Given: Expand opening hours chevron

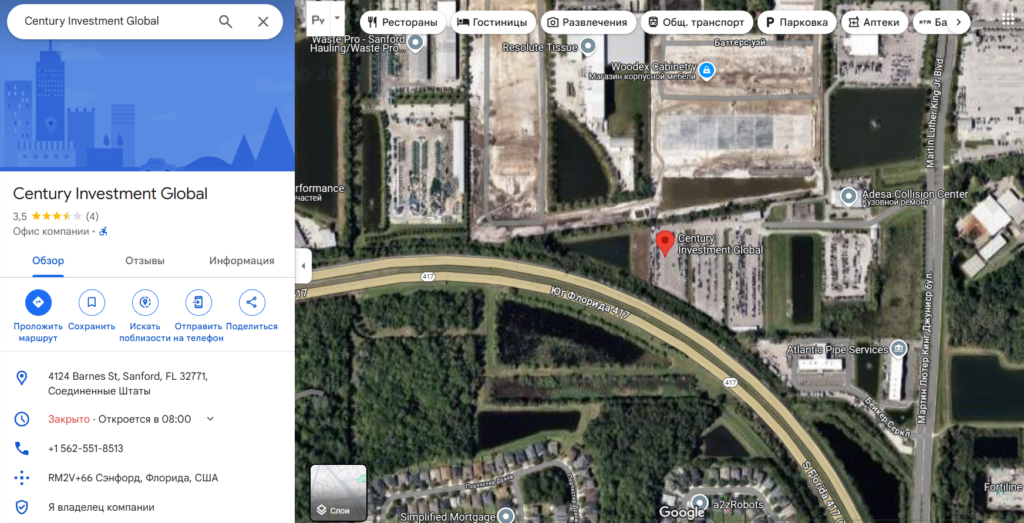Looking at the screenshot, I should point(210,419).
